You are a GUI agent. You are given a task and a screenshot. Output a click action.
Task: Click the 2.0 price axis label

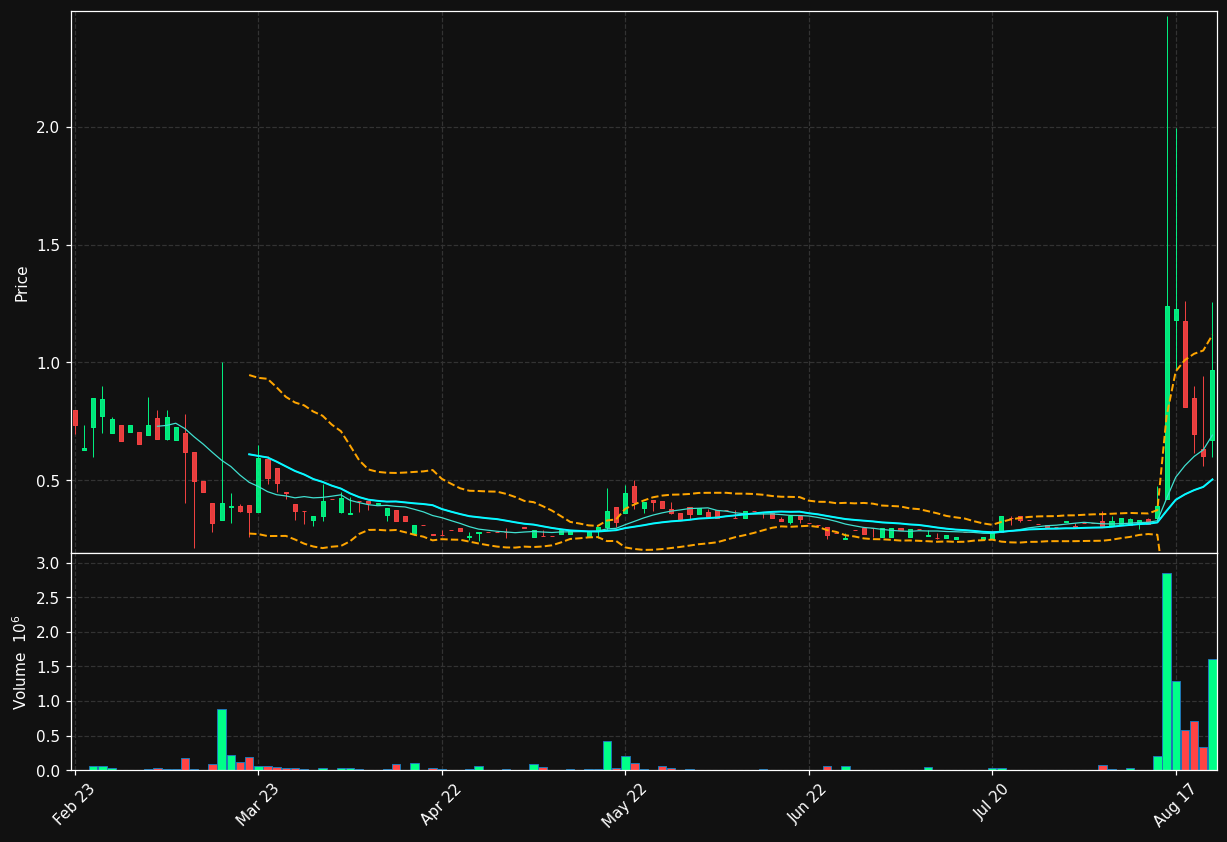click(48, 128)
